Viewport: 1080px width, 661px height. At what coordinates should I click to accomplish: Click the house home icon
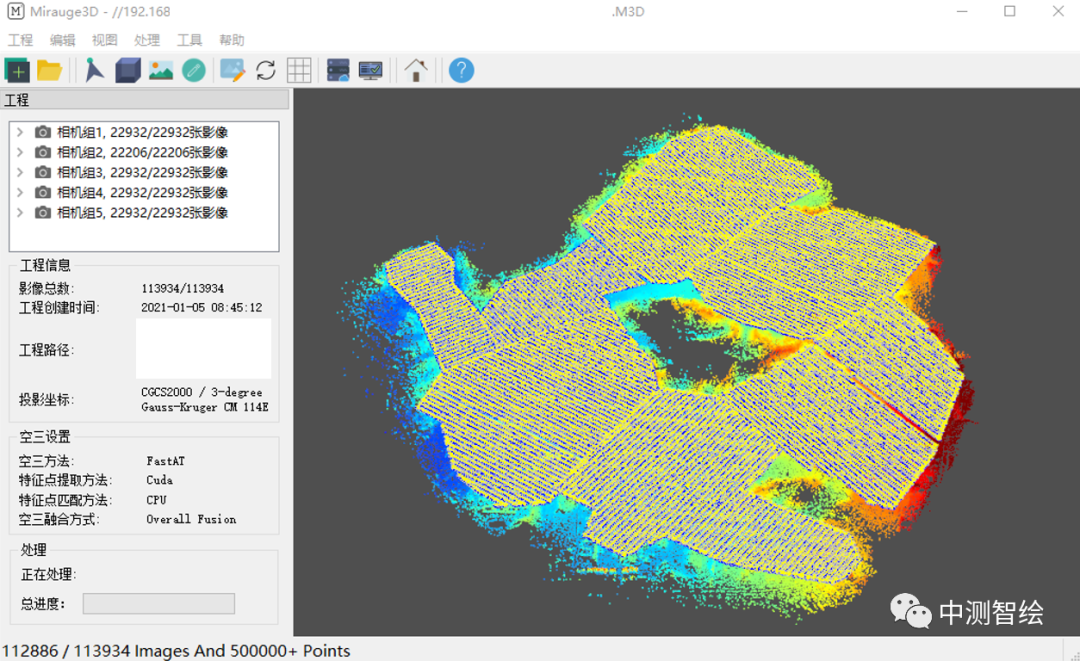click(416, 70)
